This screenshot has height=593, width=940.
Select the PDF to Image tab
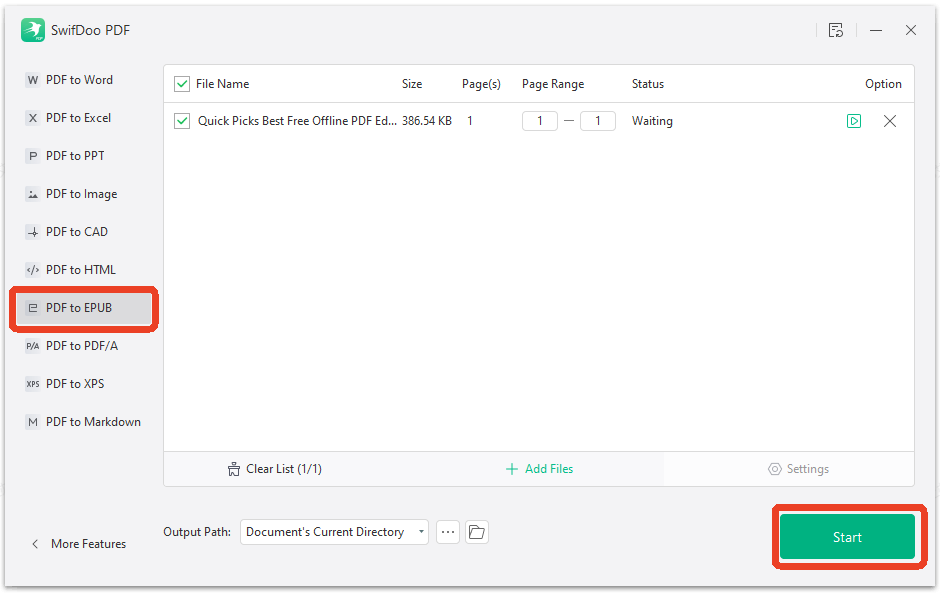84,194
